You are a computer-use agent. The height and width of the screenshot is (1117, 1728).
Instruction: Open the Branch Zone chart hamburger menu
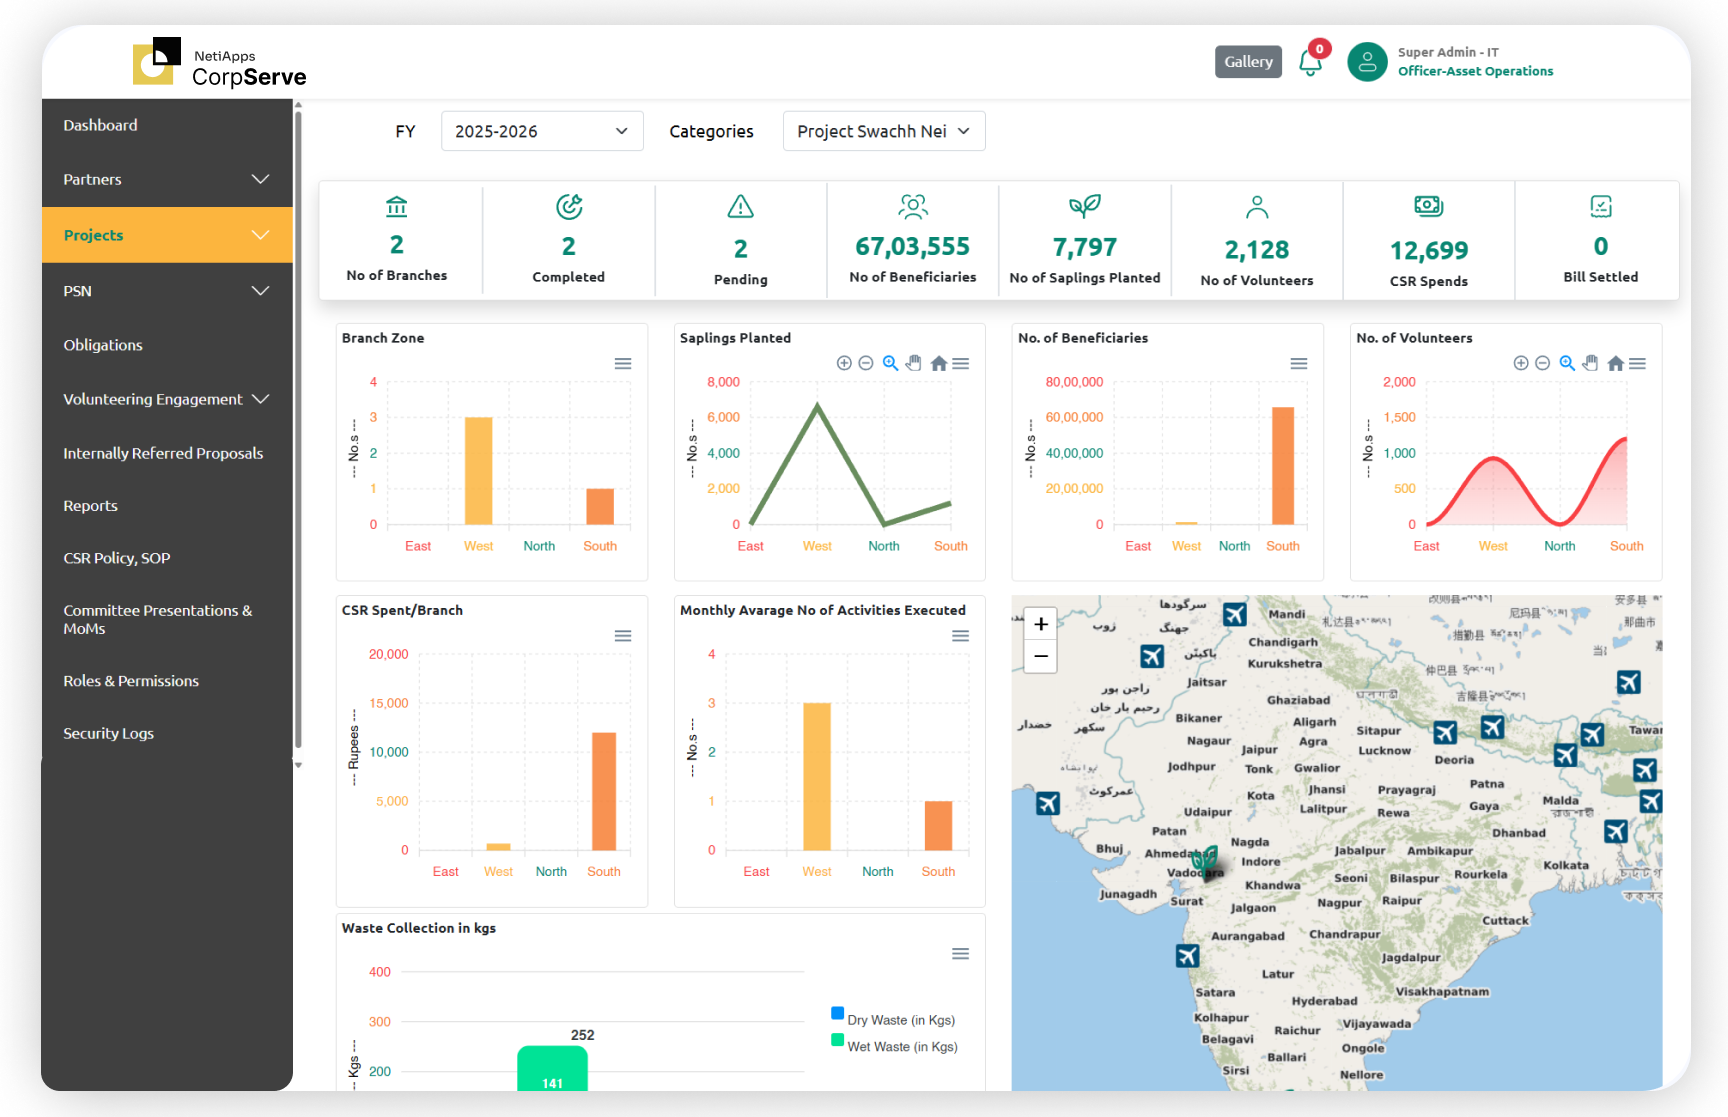[623, 363]
